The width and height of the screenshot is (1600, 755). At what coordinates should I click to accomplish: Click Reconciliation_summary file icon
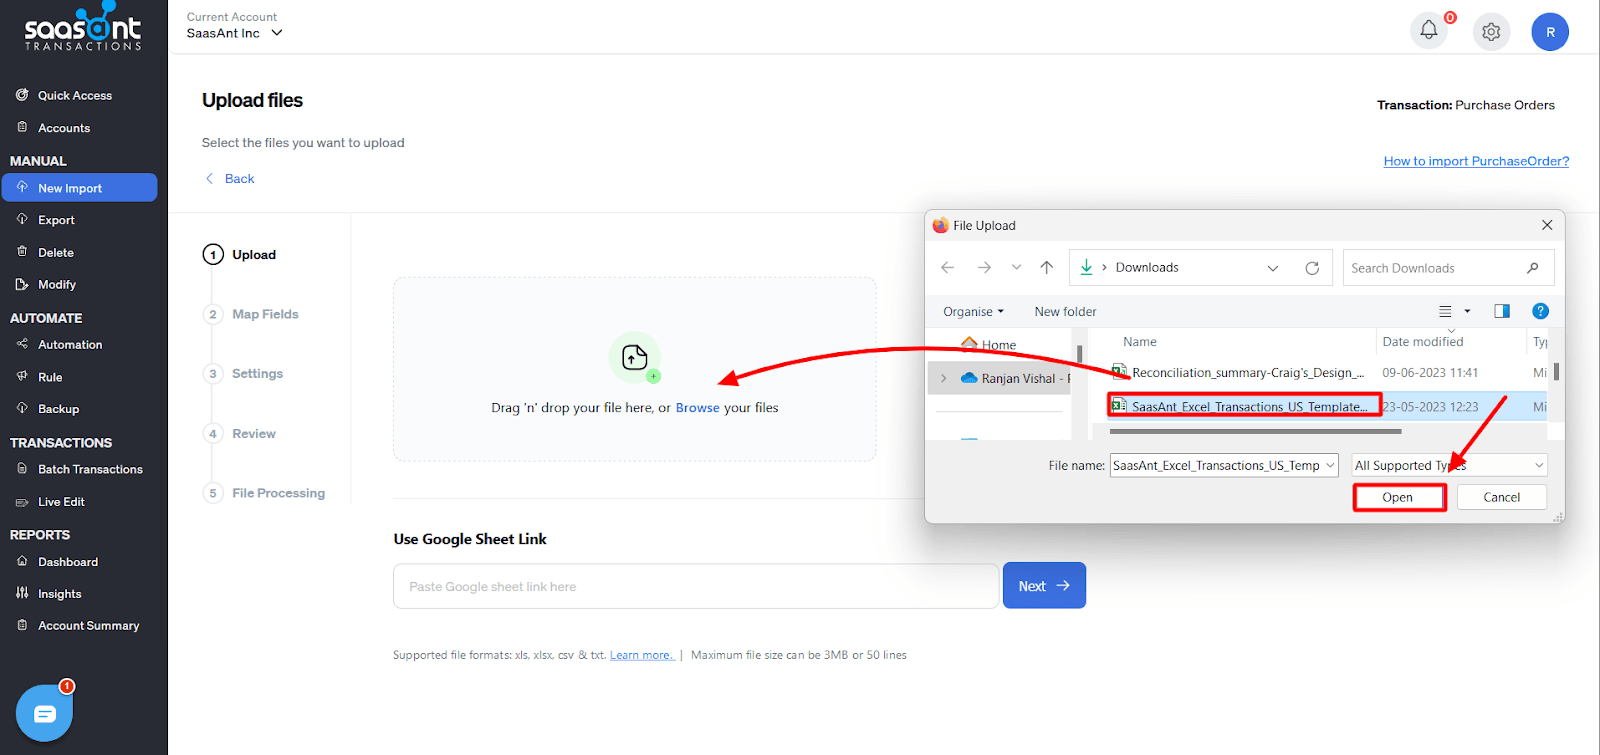pos(1120,372)
